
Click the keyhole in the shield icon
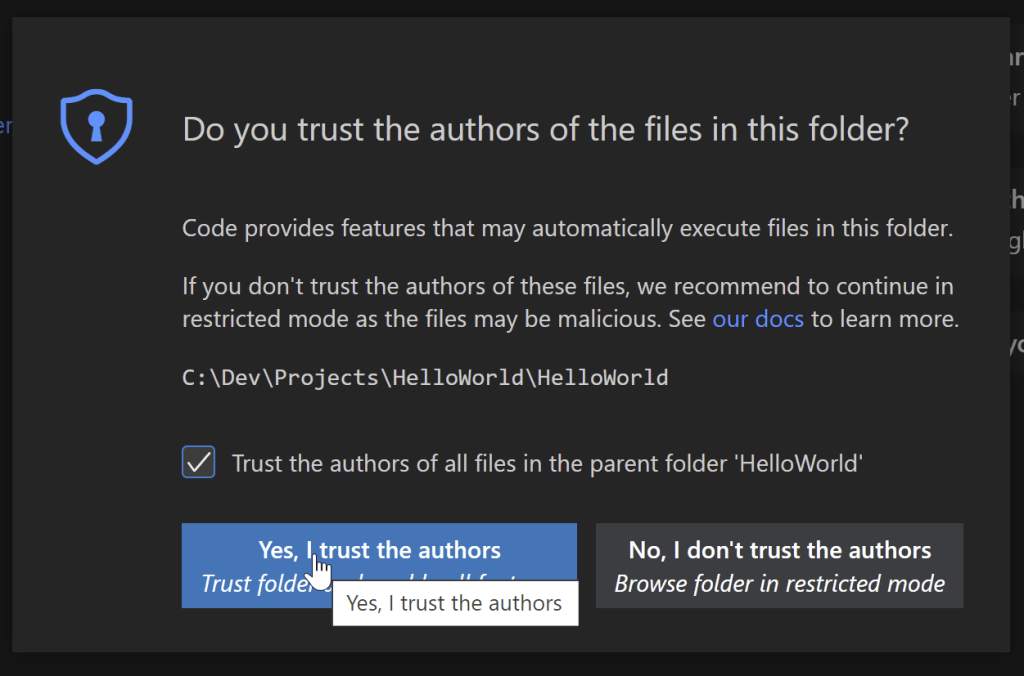[96, 125]
